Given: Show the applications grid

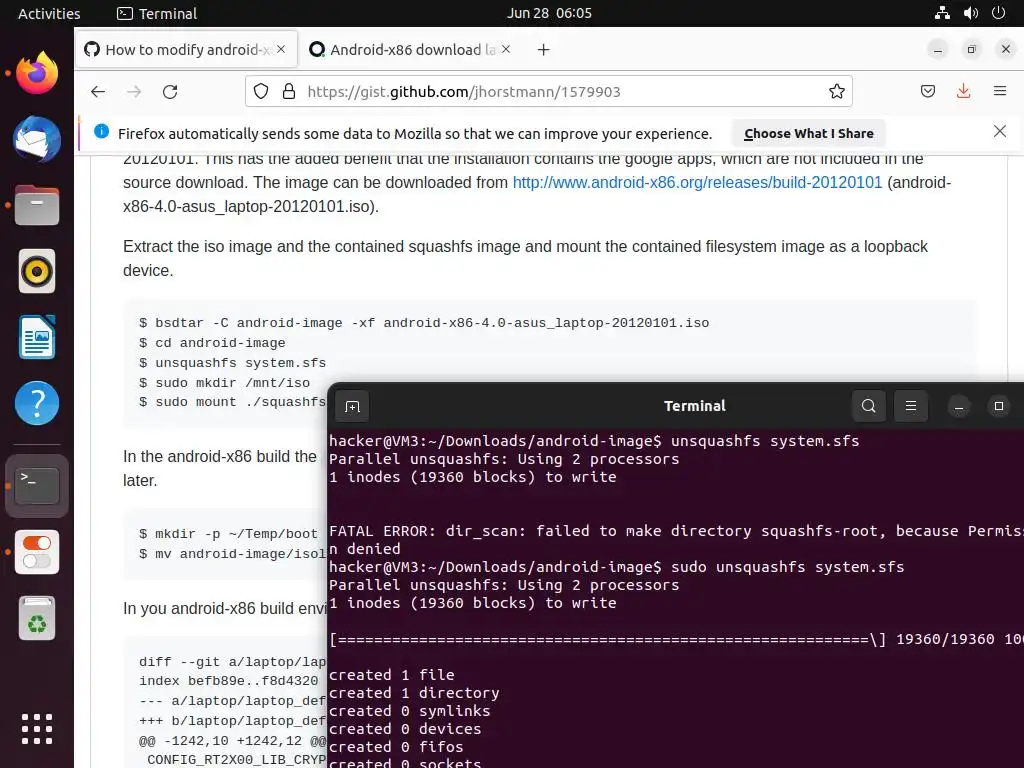Looking at the screenshot, I should tap(37, 729).
